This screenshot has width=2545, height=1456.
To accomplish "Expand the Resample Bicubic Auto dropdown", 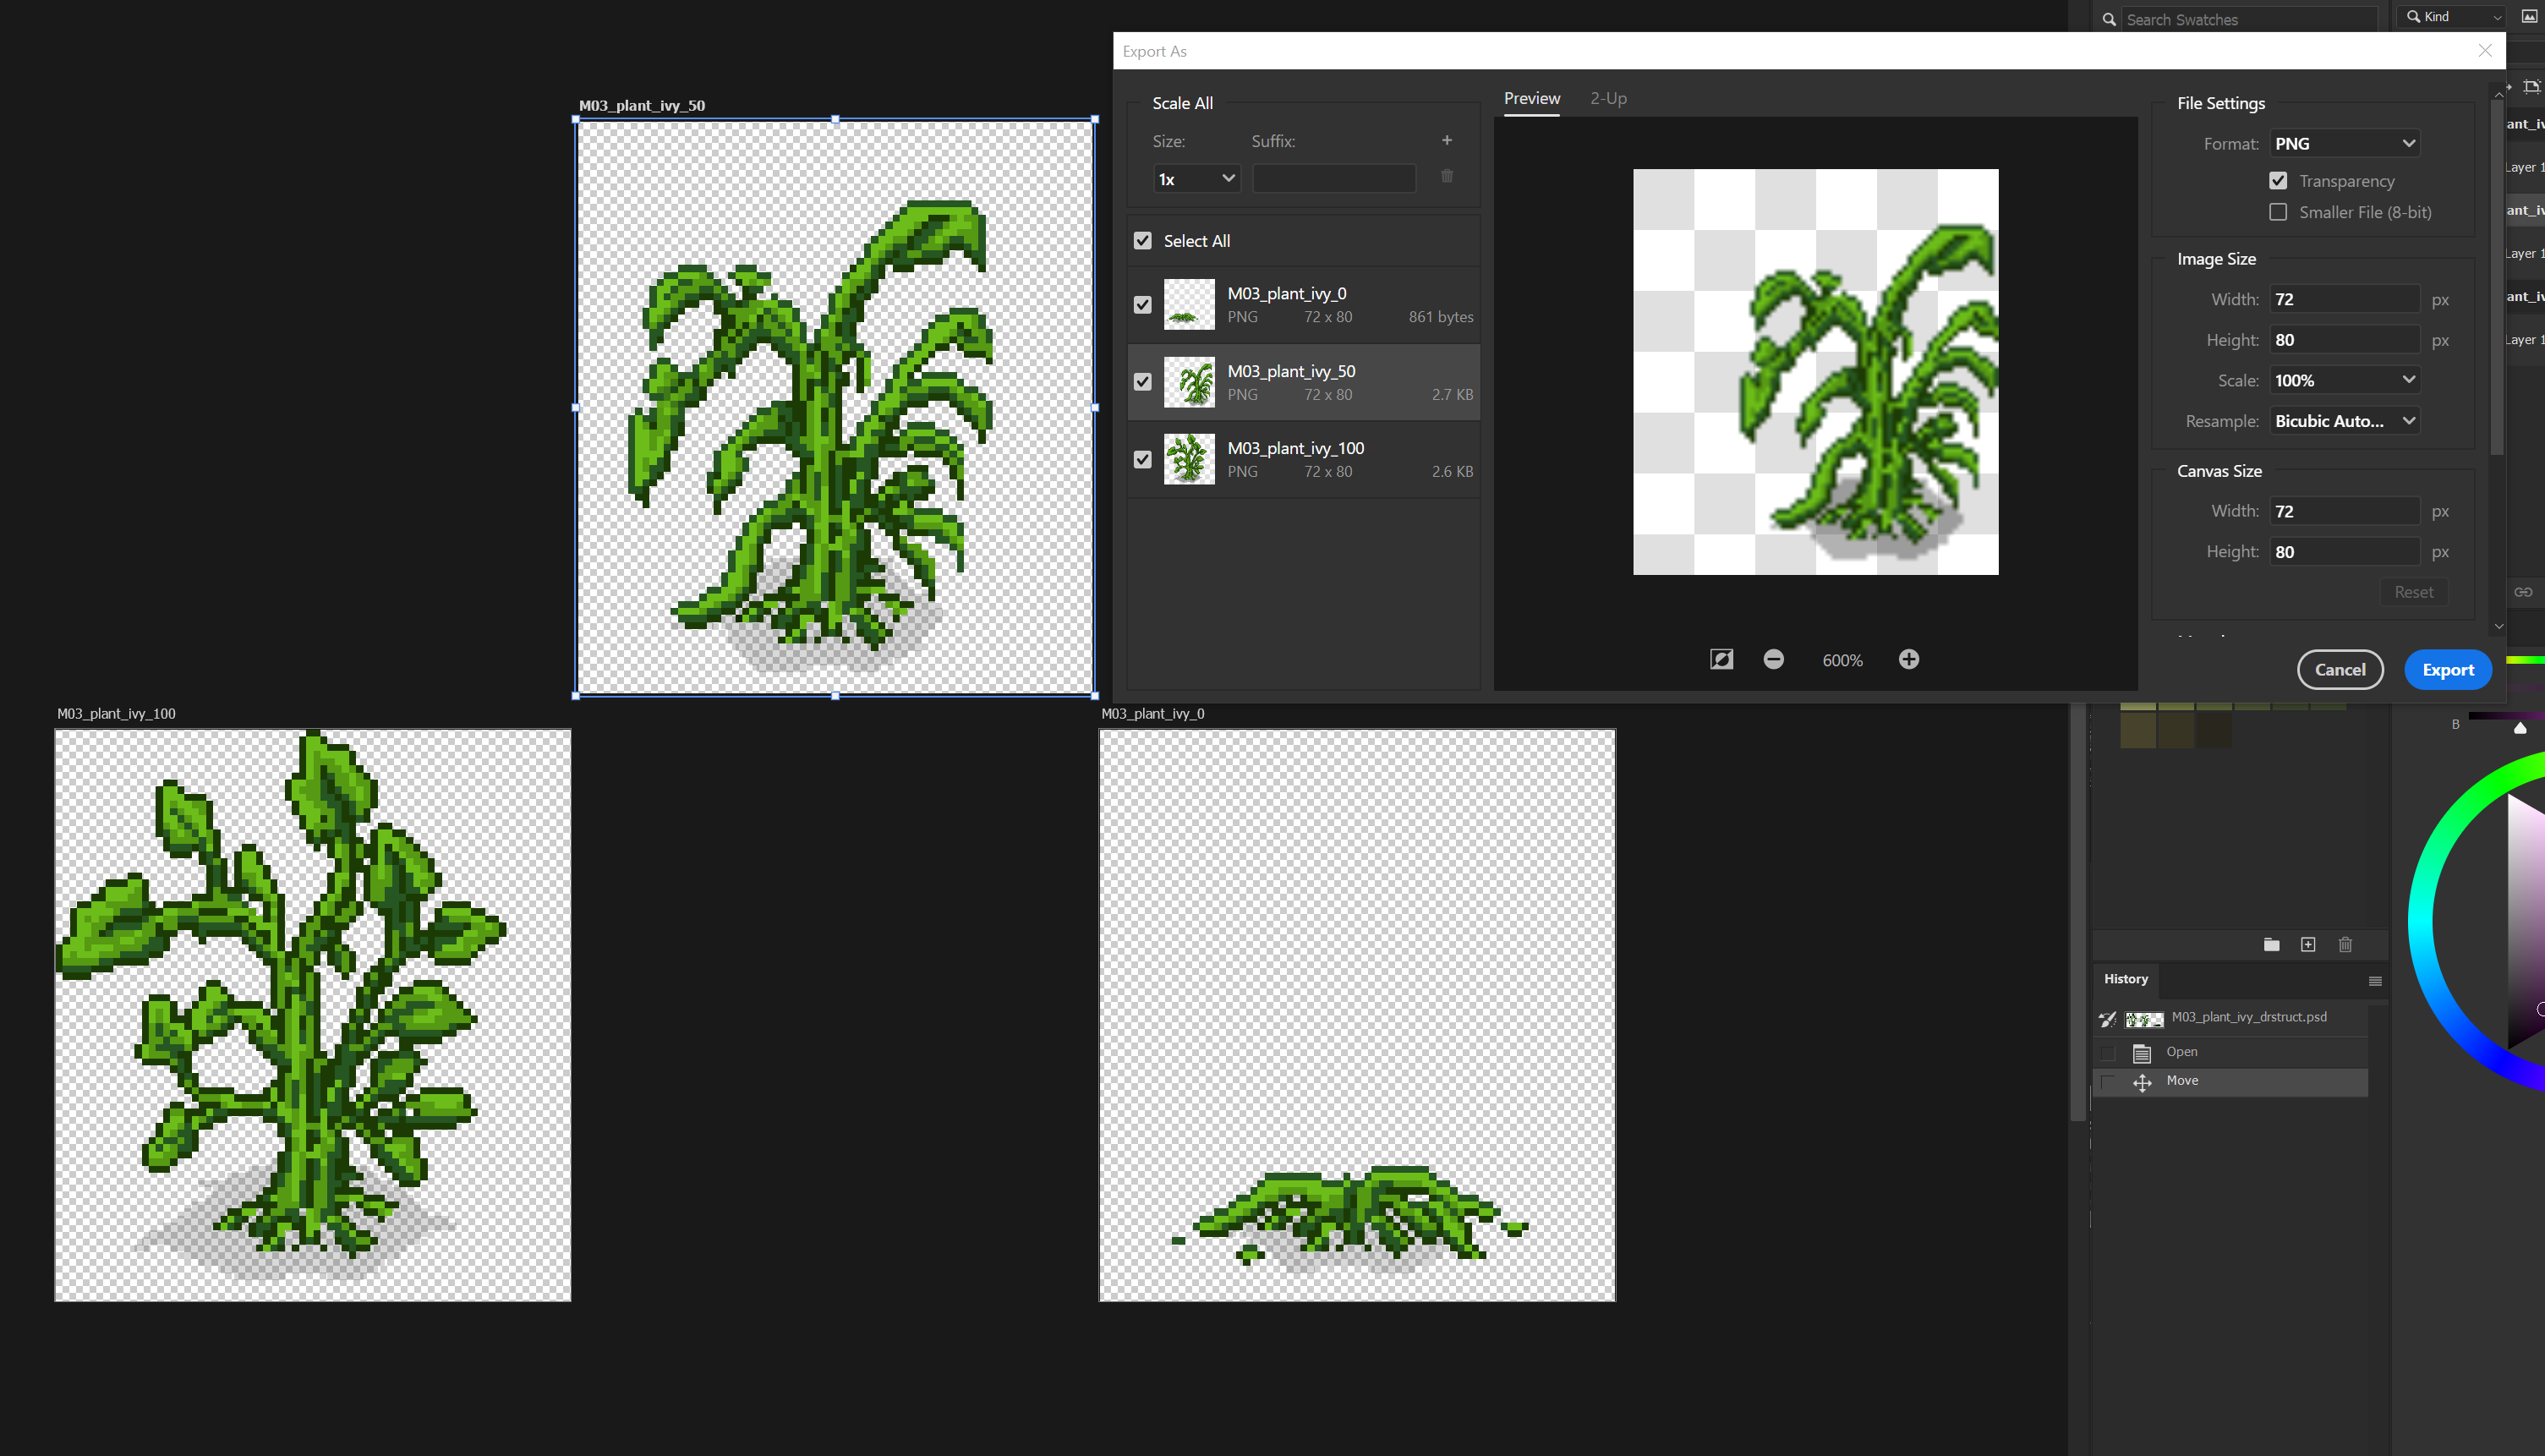I will 2344,421.
